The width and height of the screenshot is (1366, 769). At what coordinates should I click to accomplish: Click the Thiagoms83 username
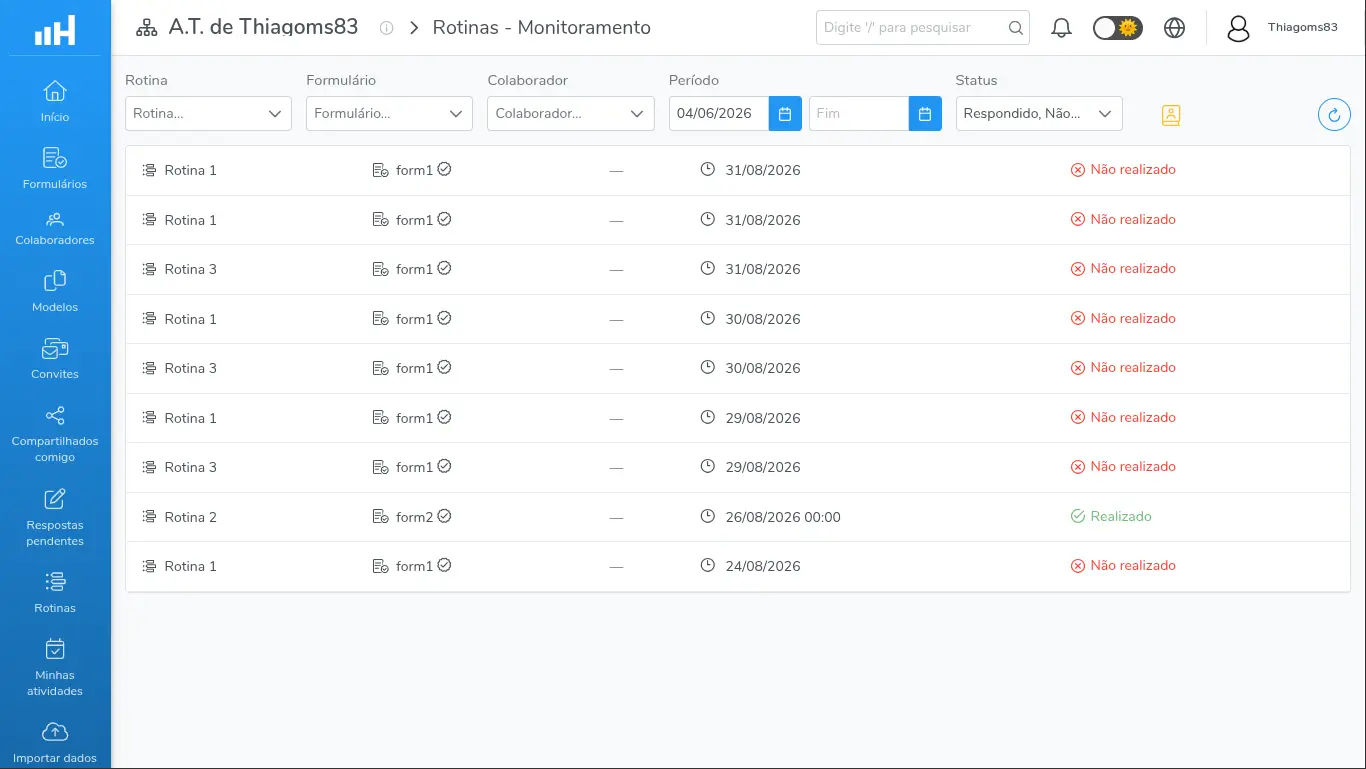tap(1302, 27)
